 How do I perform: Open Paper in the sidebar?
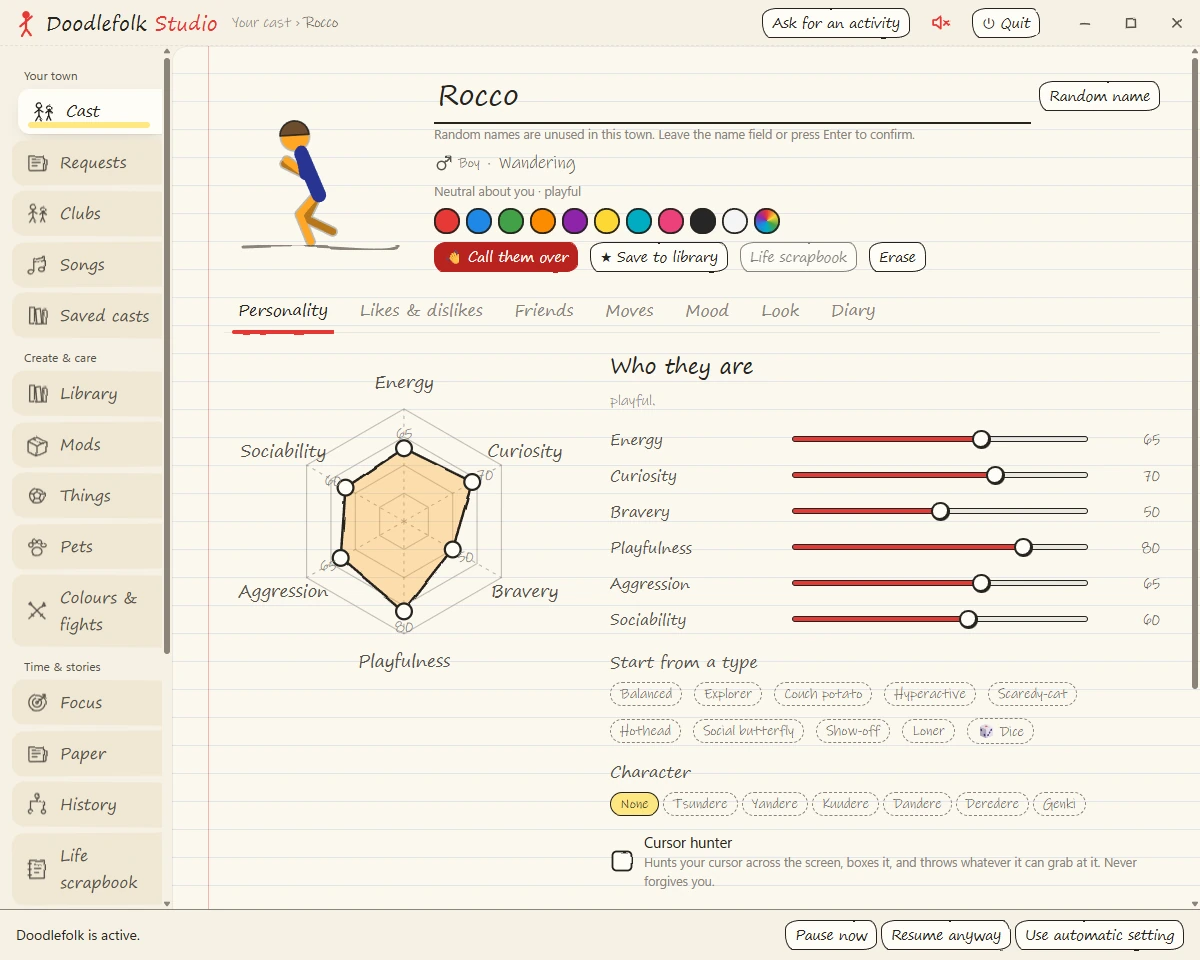pyautogui.click(x=87, y=753)
